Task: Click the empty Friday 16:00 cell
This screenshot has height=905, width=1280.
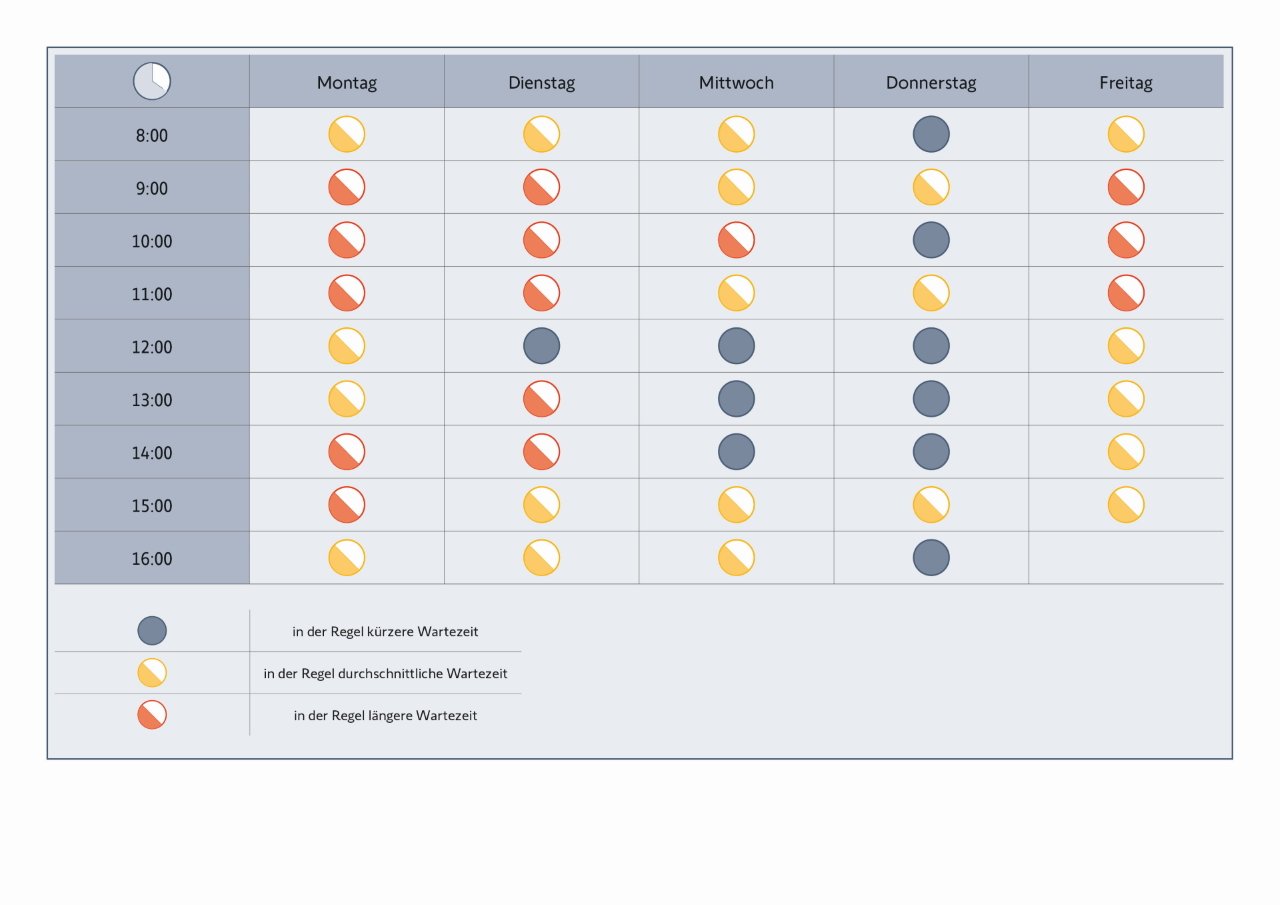Action: point(1126,558)
